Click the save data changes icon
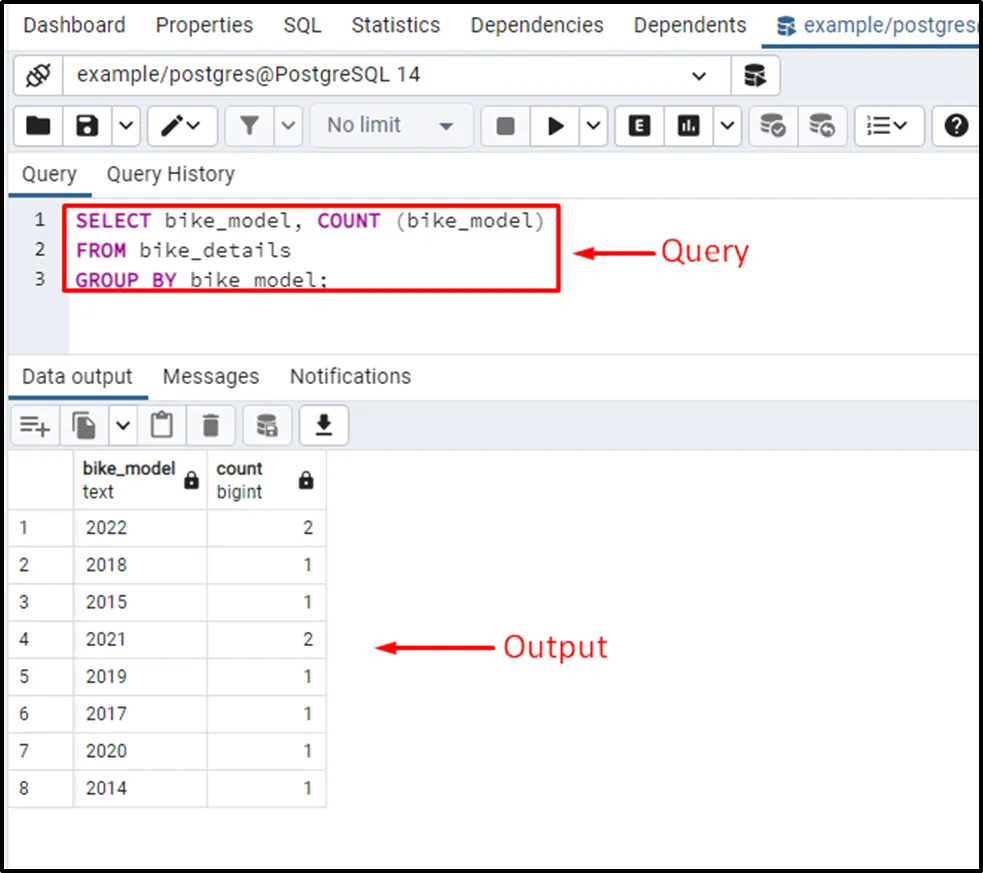This screenshot has height=873, width=983. [x=267, y=426]
